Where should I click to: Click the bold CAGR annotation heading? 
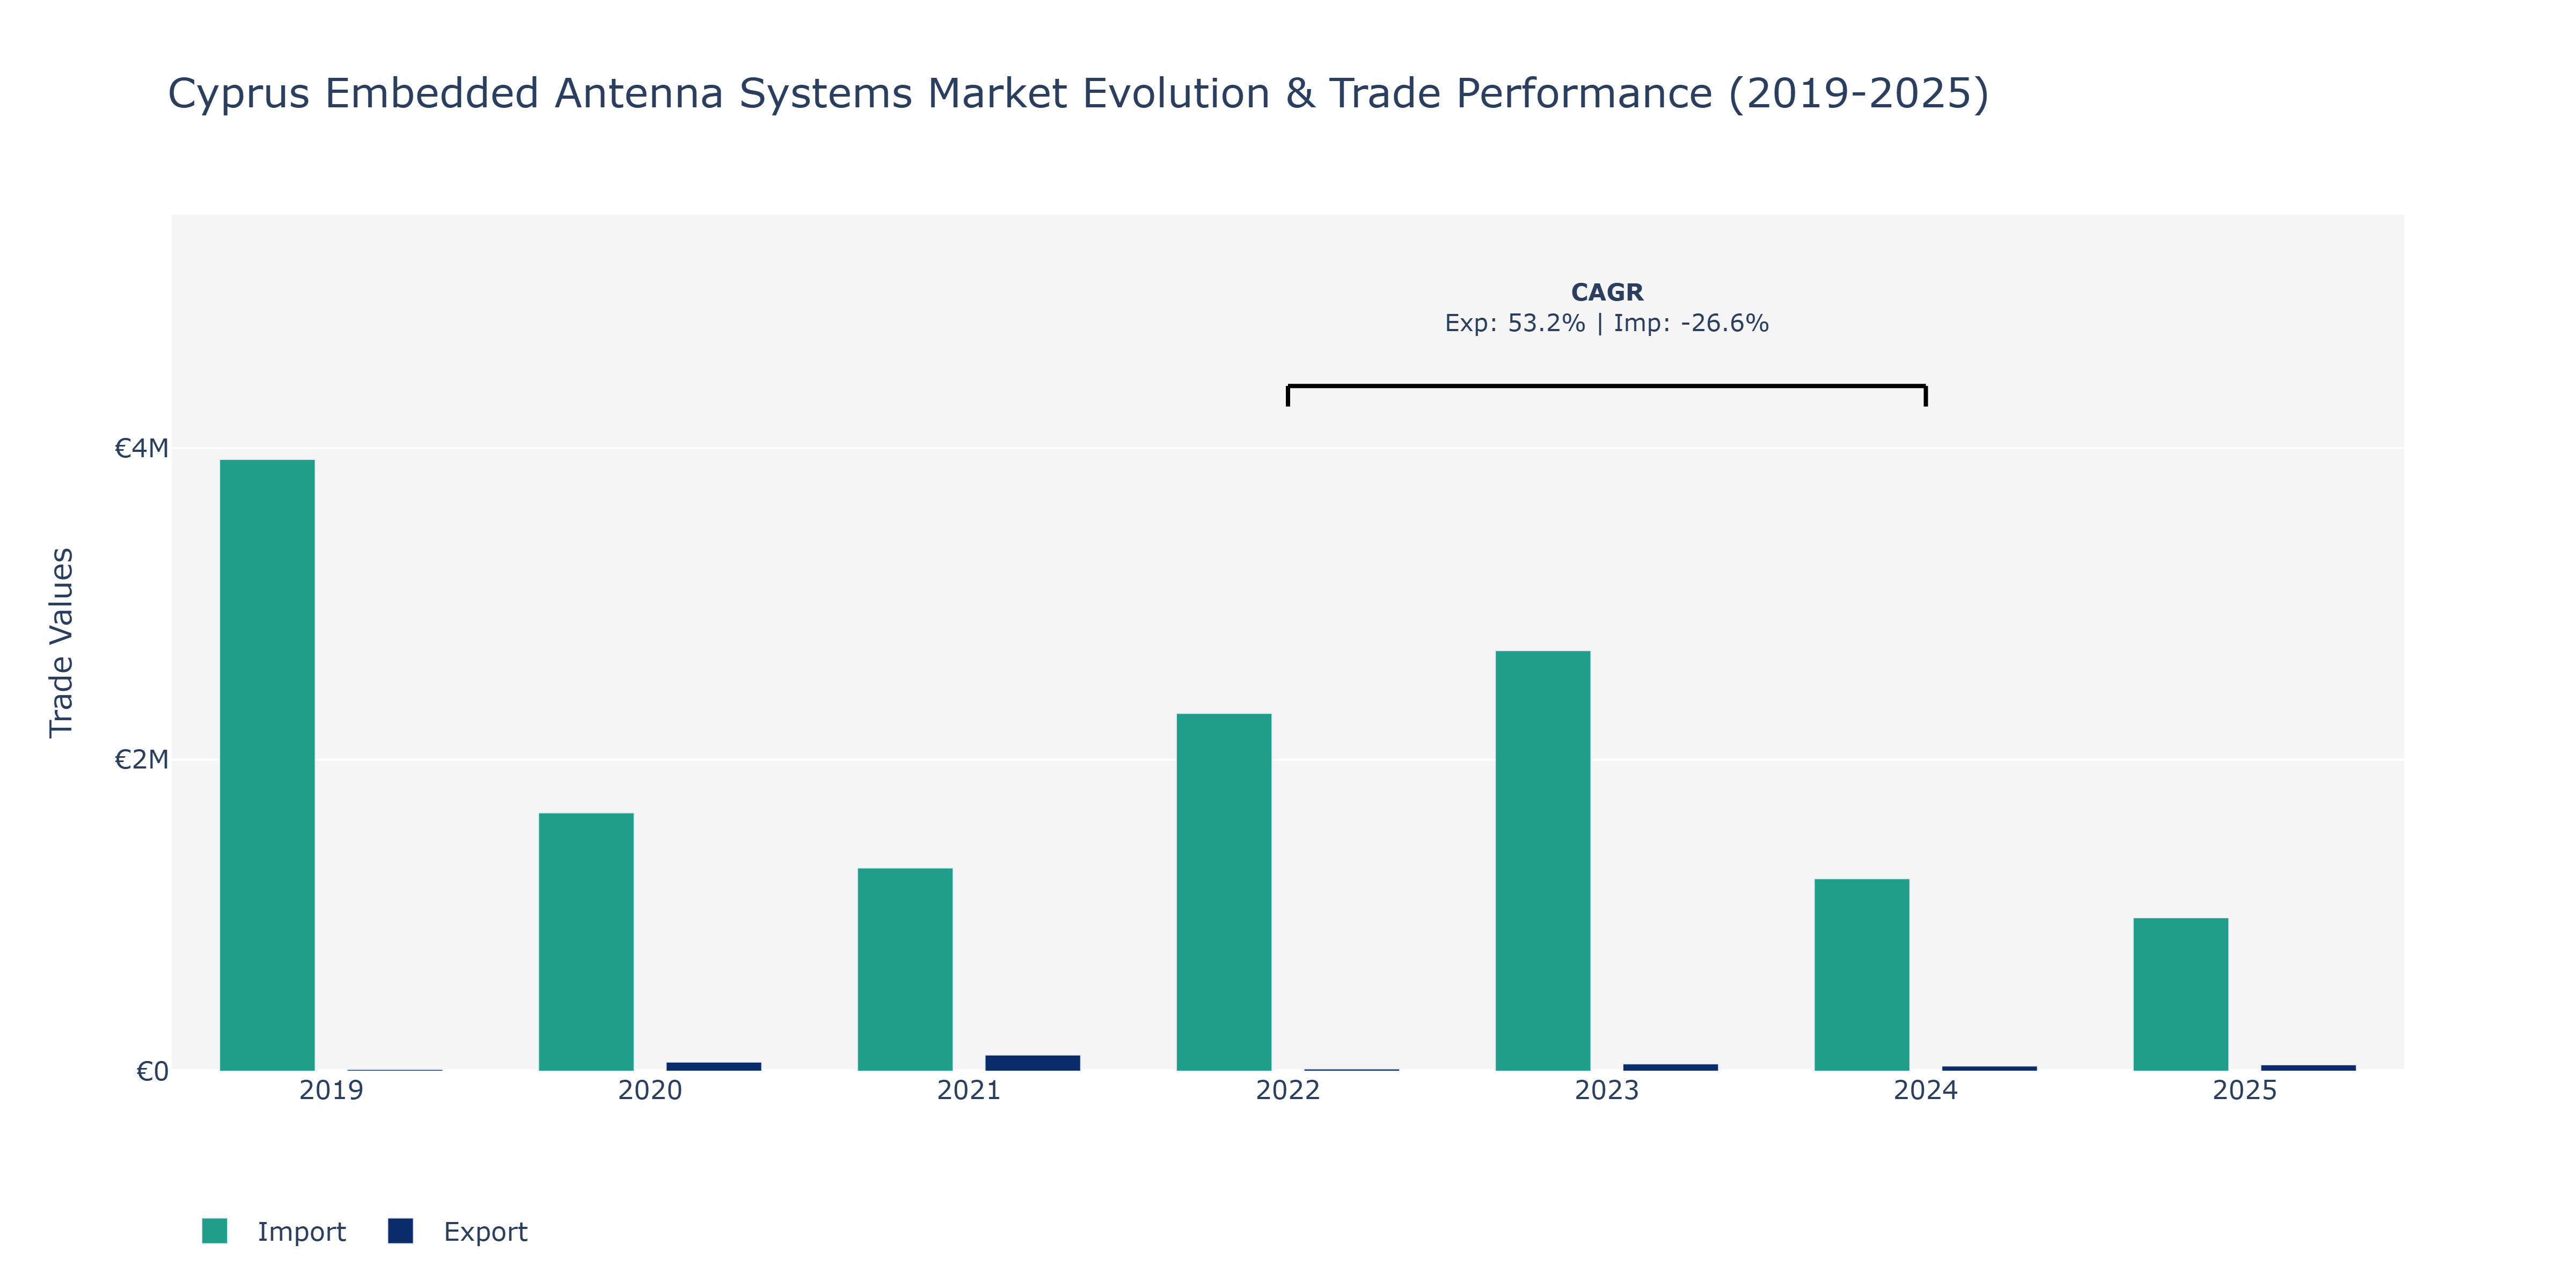[1607, 292]
